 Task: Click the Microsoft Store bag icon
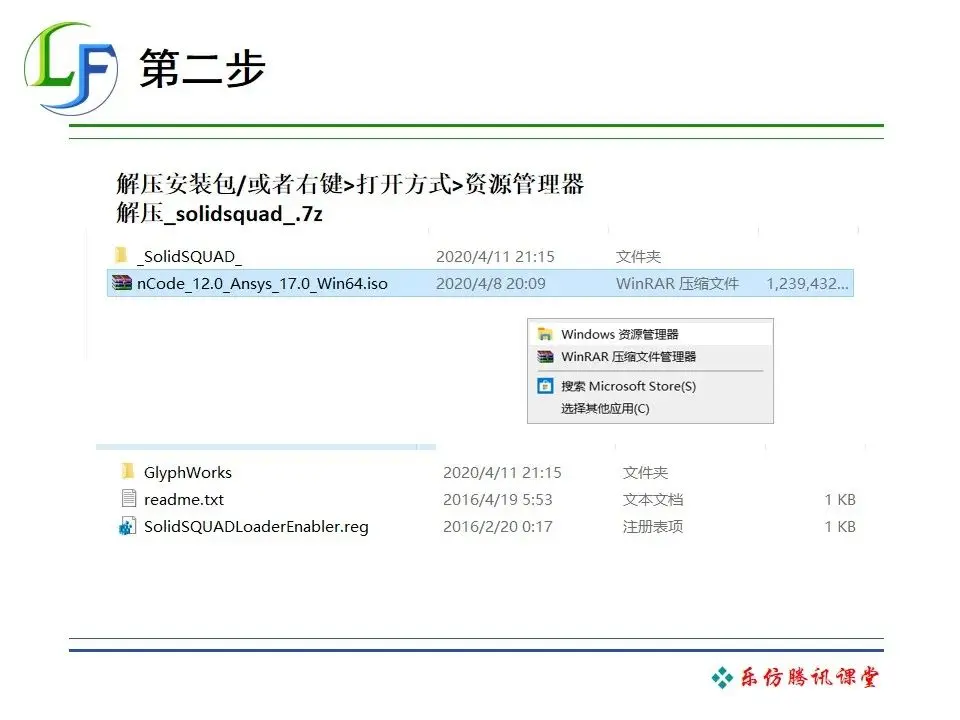pos(545,386)
